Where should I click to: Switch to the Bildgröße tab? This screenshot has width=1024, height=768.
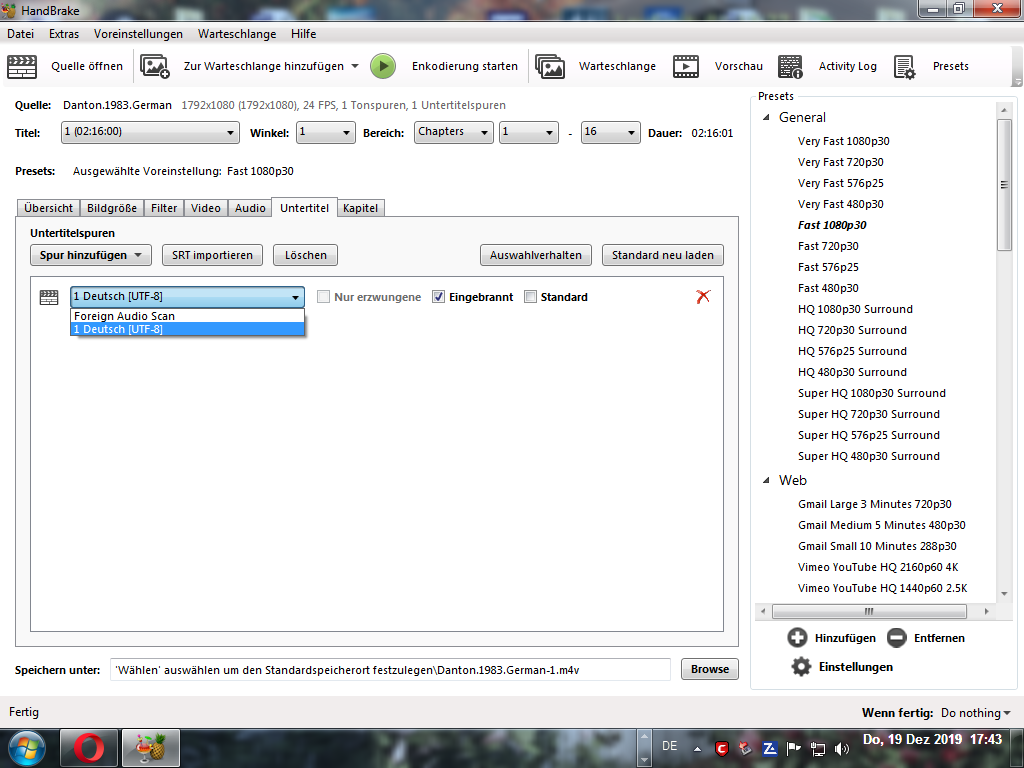point(112,208)
